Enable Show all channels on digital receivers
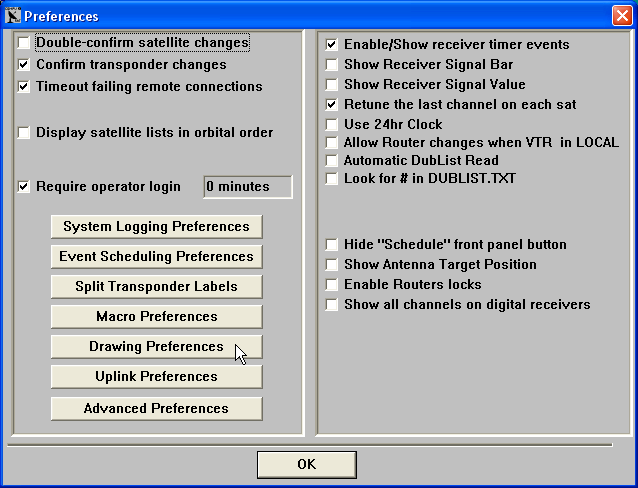This screenshot has height=488, width=638. point(332,304)
